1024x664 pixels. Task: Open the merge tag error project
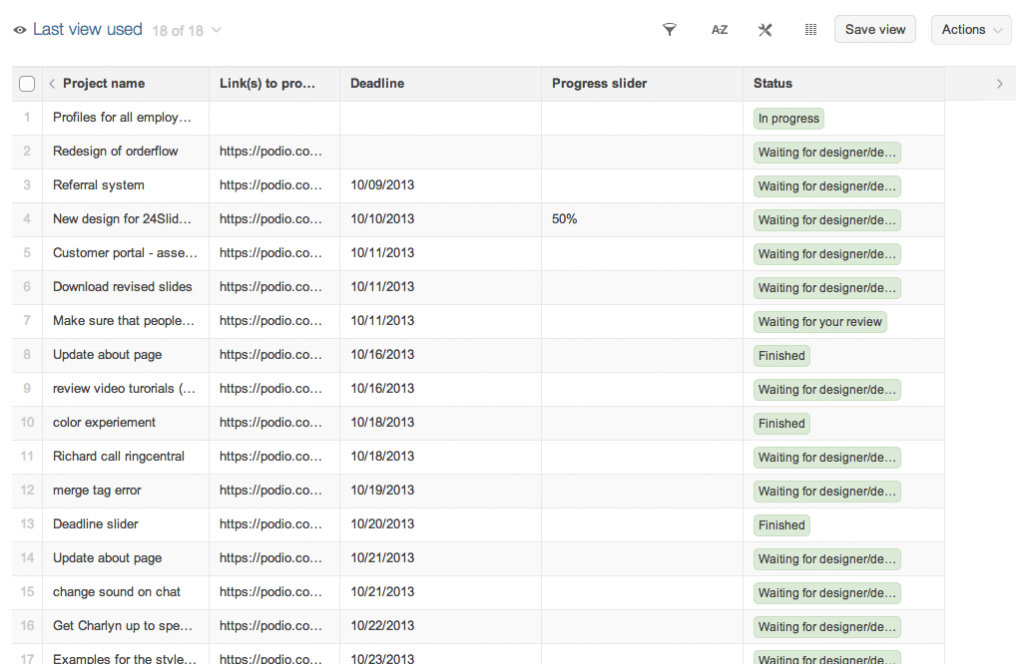[x=97, y=491]
